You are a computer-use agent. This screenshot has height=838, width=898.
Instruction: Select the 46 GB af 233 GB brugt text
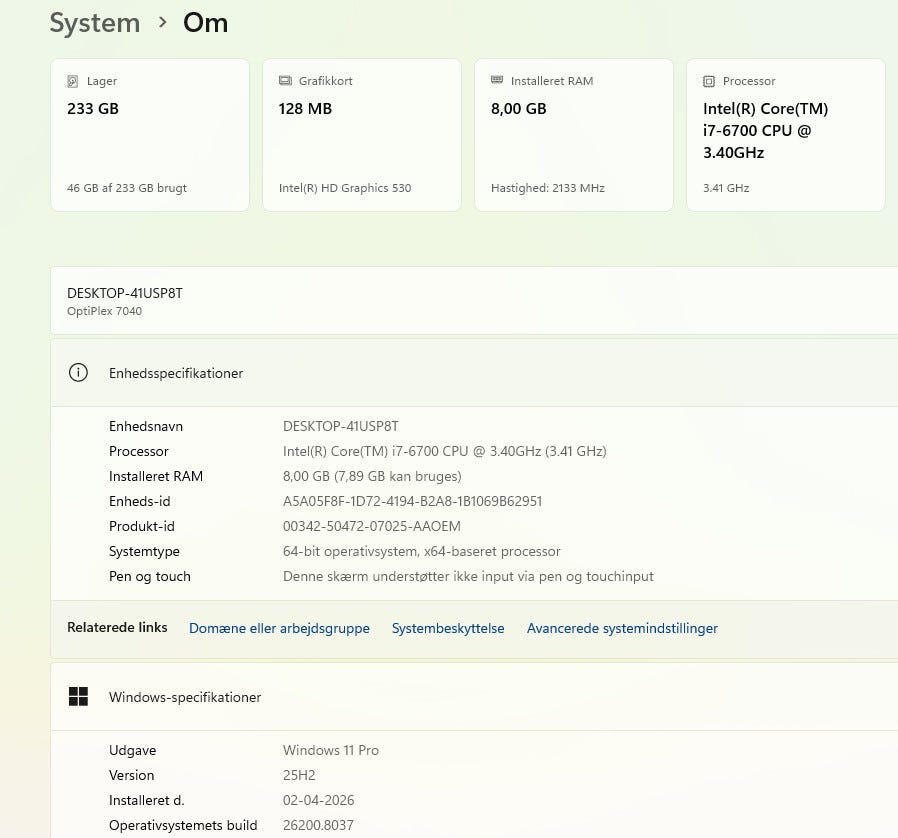[x=127, y=188]
